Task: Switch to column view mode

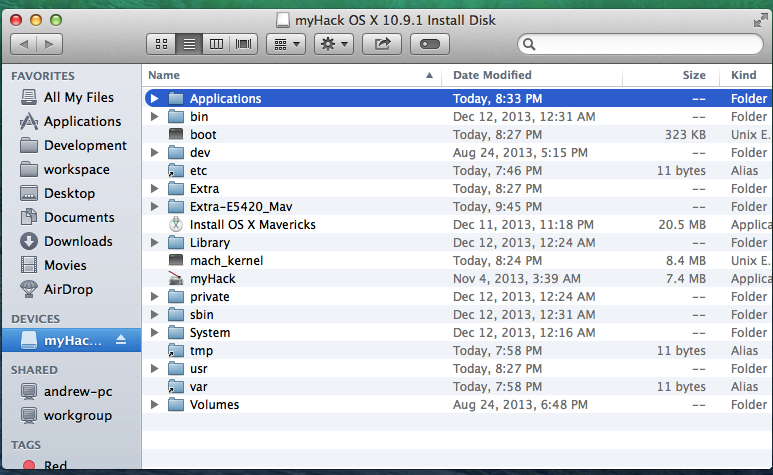Action: (x=217, y=44)
